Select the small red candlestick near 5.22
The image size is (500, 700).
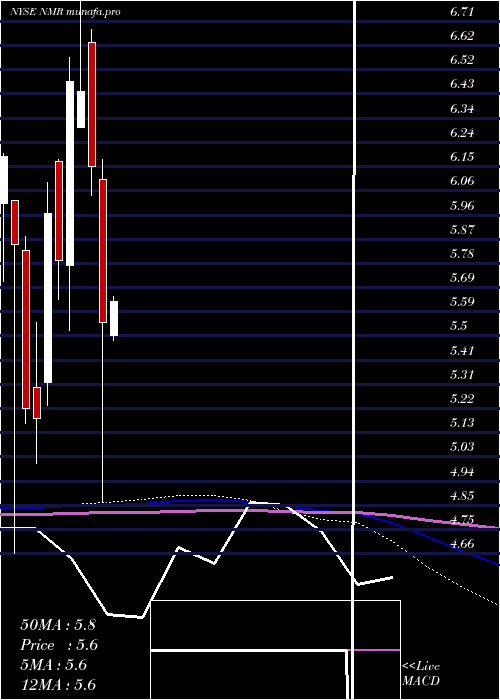[37, 403]
